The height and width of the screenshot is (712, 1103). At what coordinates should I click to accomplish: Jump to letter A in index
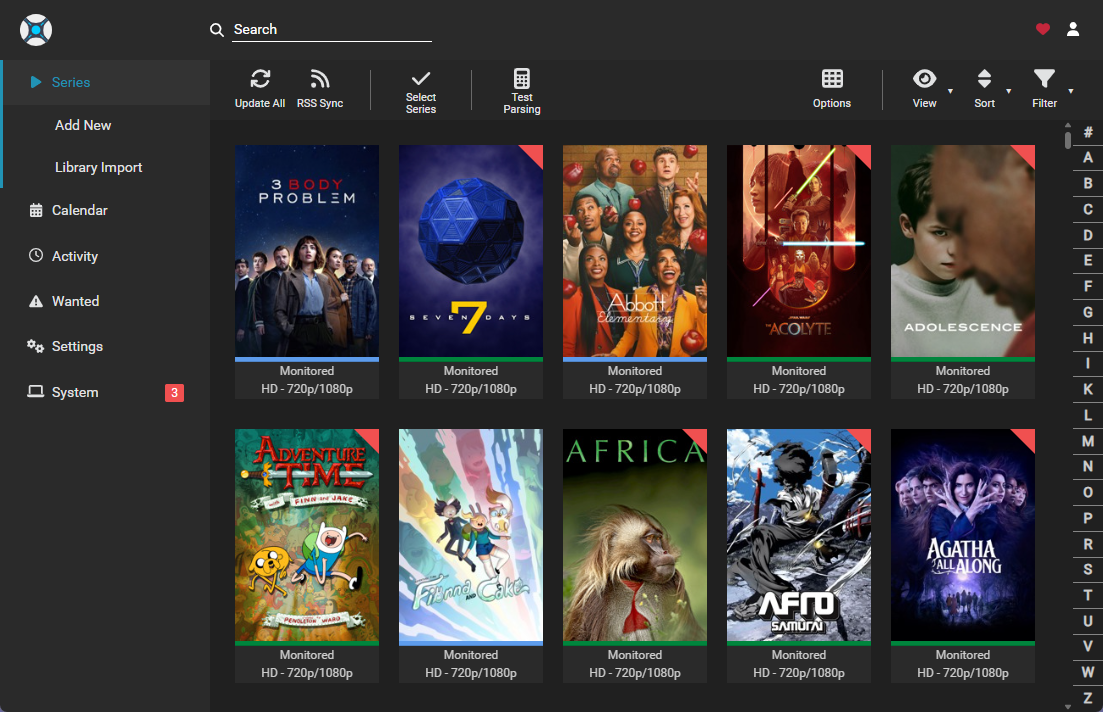pyautogui.click(x=1088, y=158)
